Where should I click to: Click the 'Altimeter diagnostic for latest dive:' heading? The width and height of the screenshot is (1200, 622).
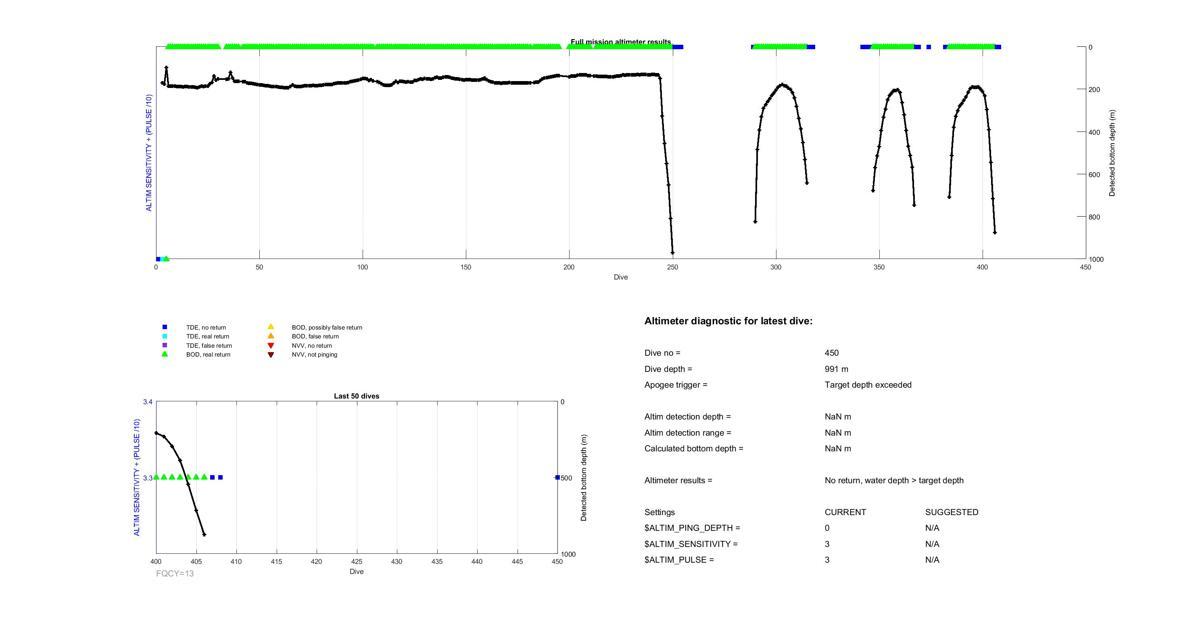(729, 321)
